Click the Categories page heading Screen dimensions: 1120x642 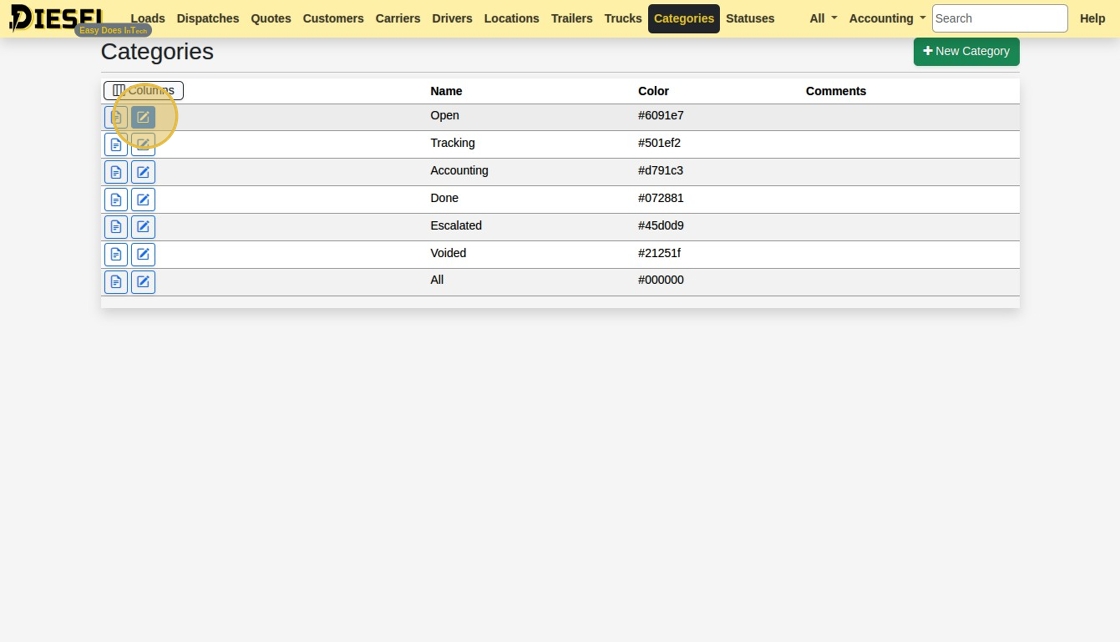click(157, 51)
